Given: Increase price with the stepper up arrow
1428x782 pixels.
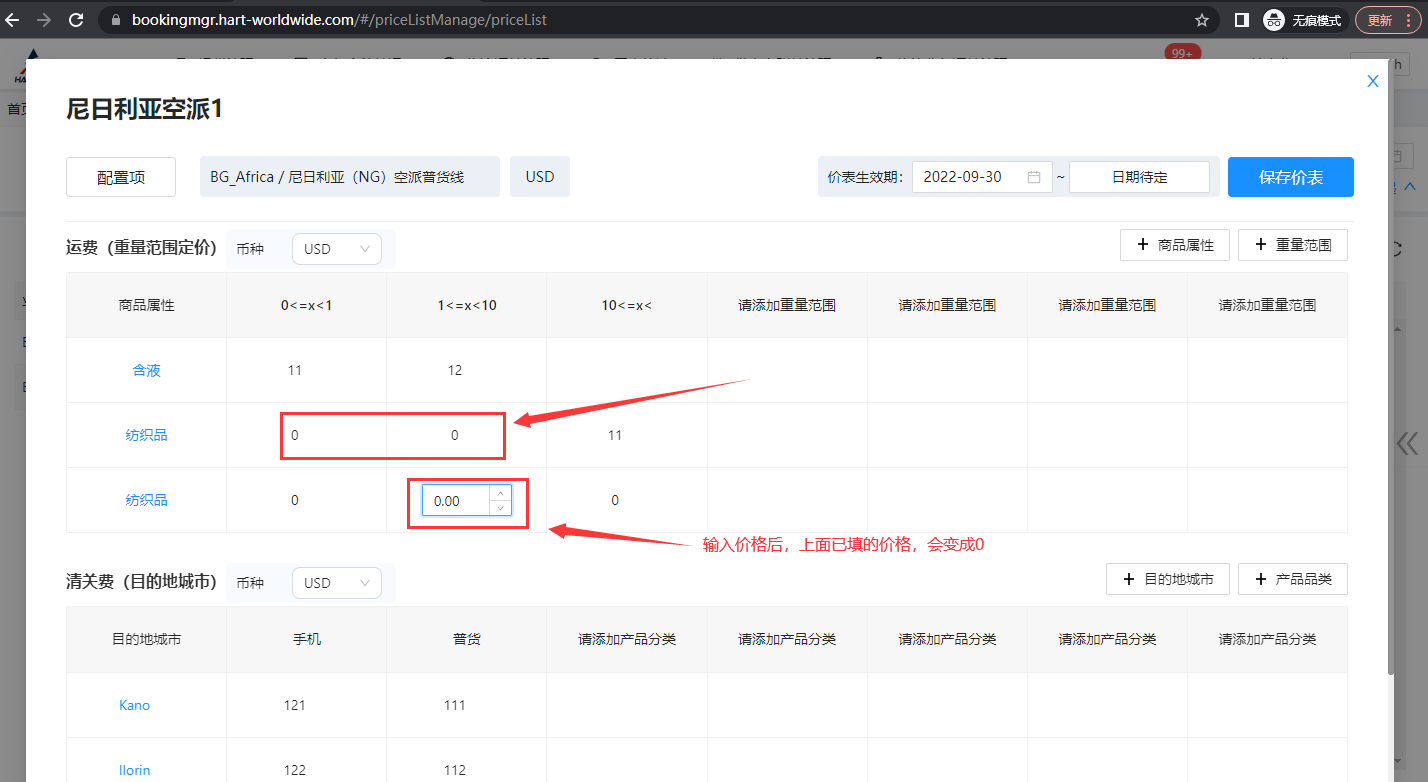Looking at the screenshot, I should pos(500,493).
